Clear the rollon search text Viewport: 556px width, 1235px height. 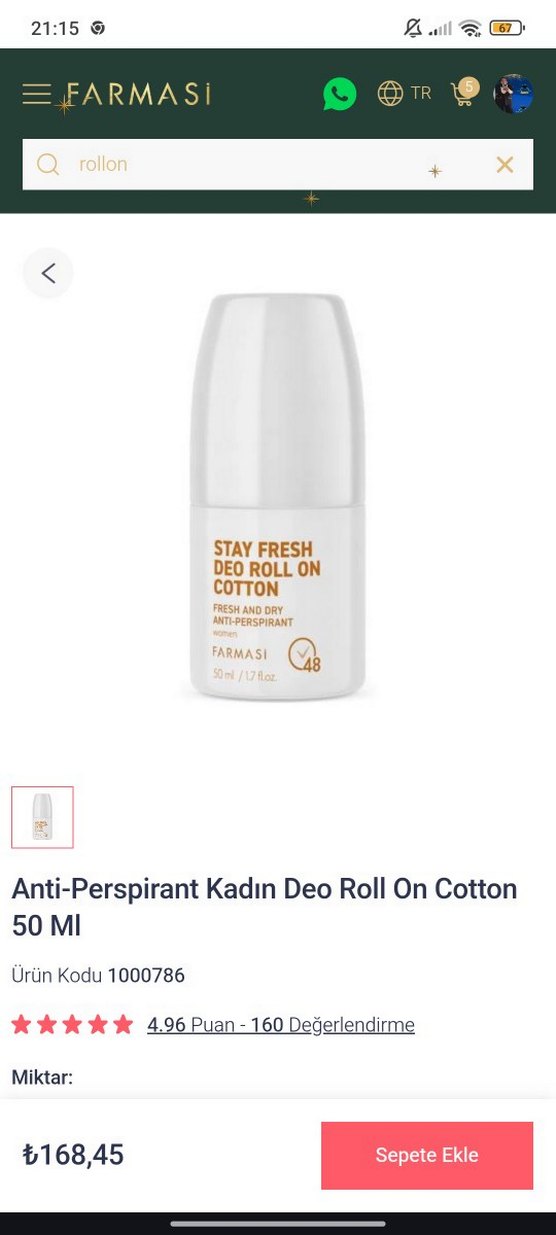505,164
